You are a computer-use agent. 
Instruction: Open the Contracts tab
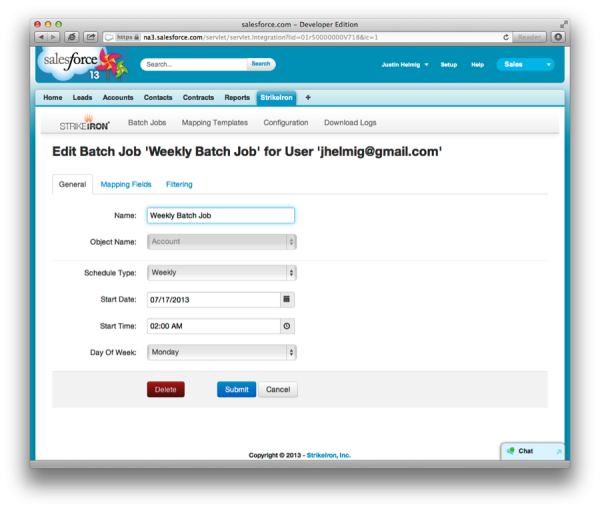198,98
